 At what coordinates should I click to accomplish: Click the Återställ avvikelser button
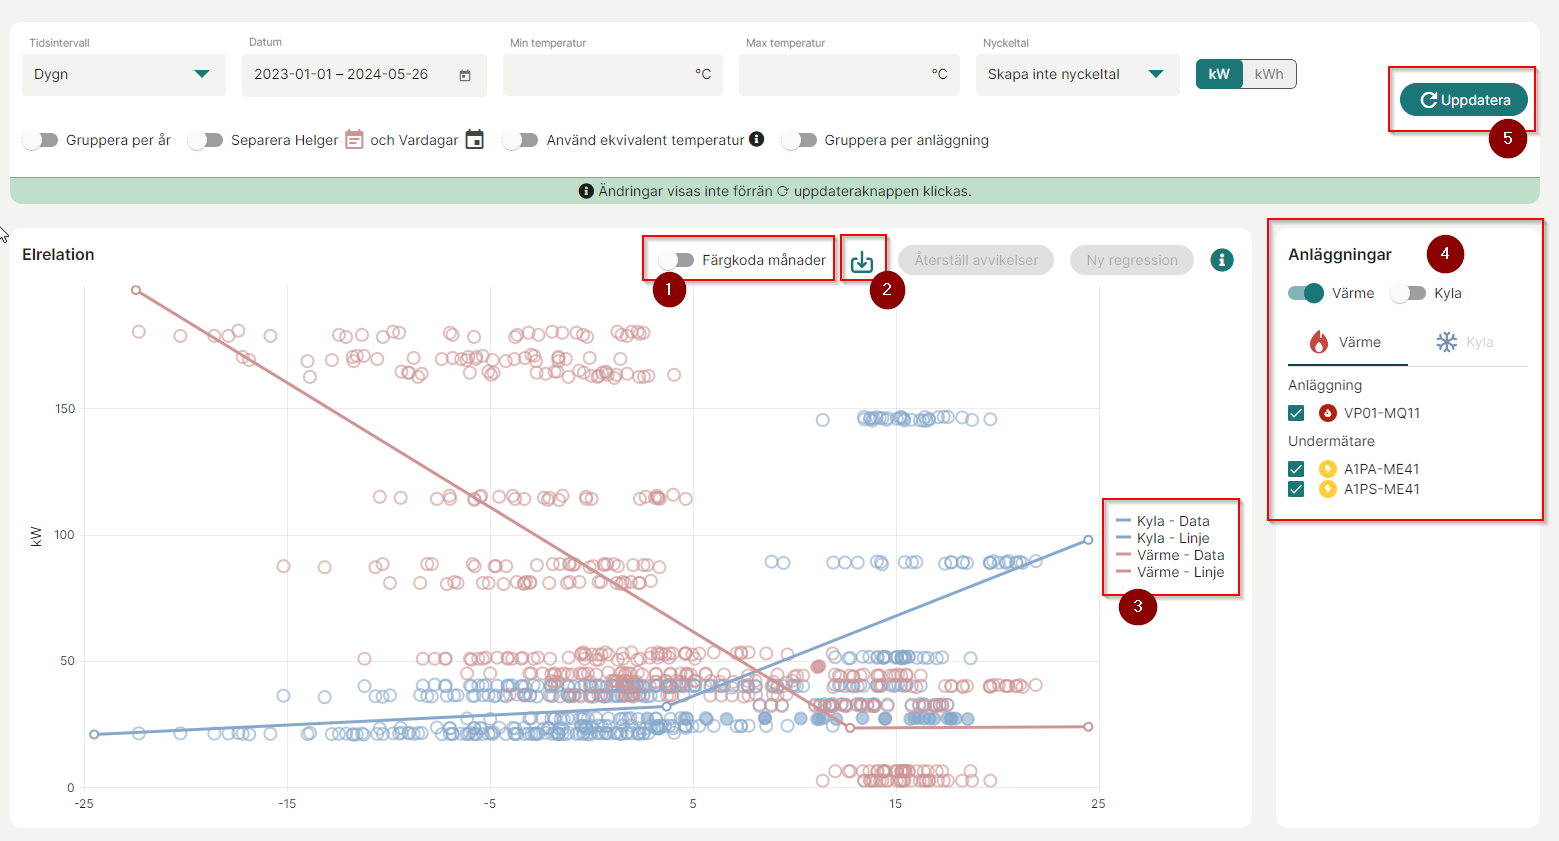click(x=976, y=260)
